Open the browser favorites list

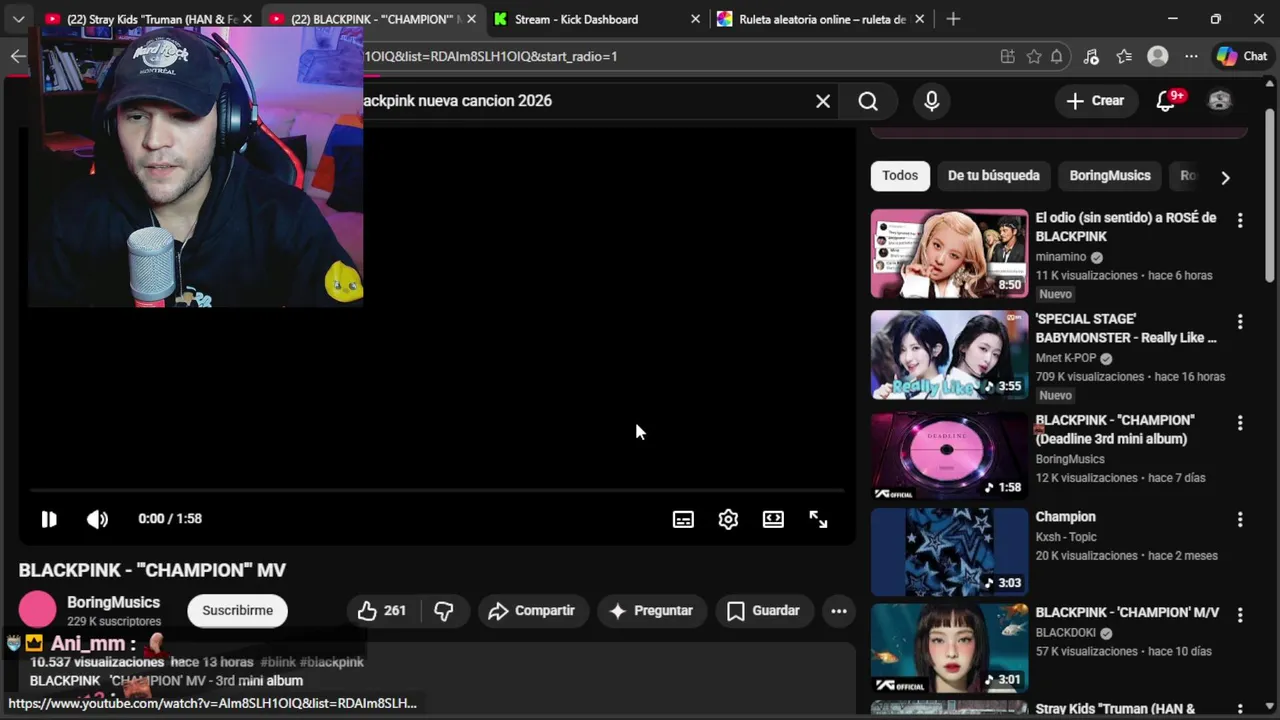tap(1124, 57)
